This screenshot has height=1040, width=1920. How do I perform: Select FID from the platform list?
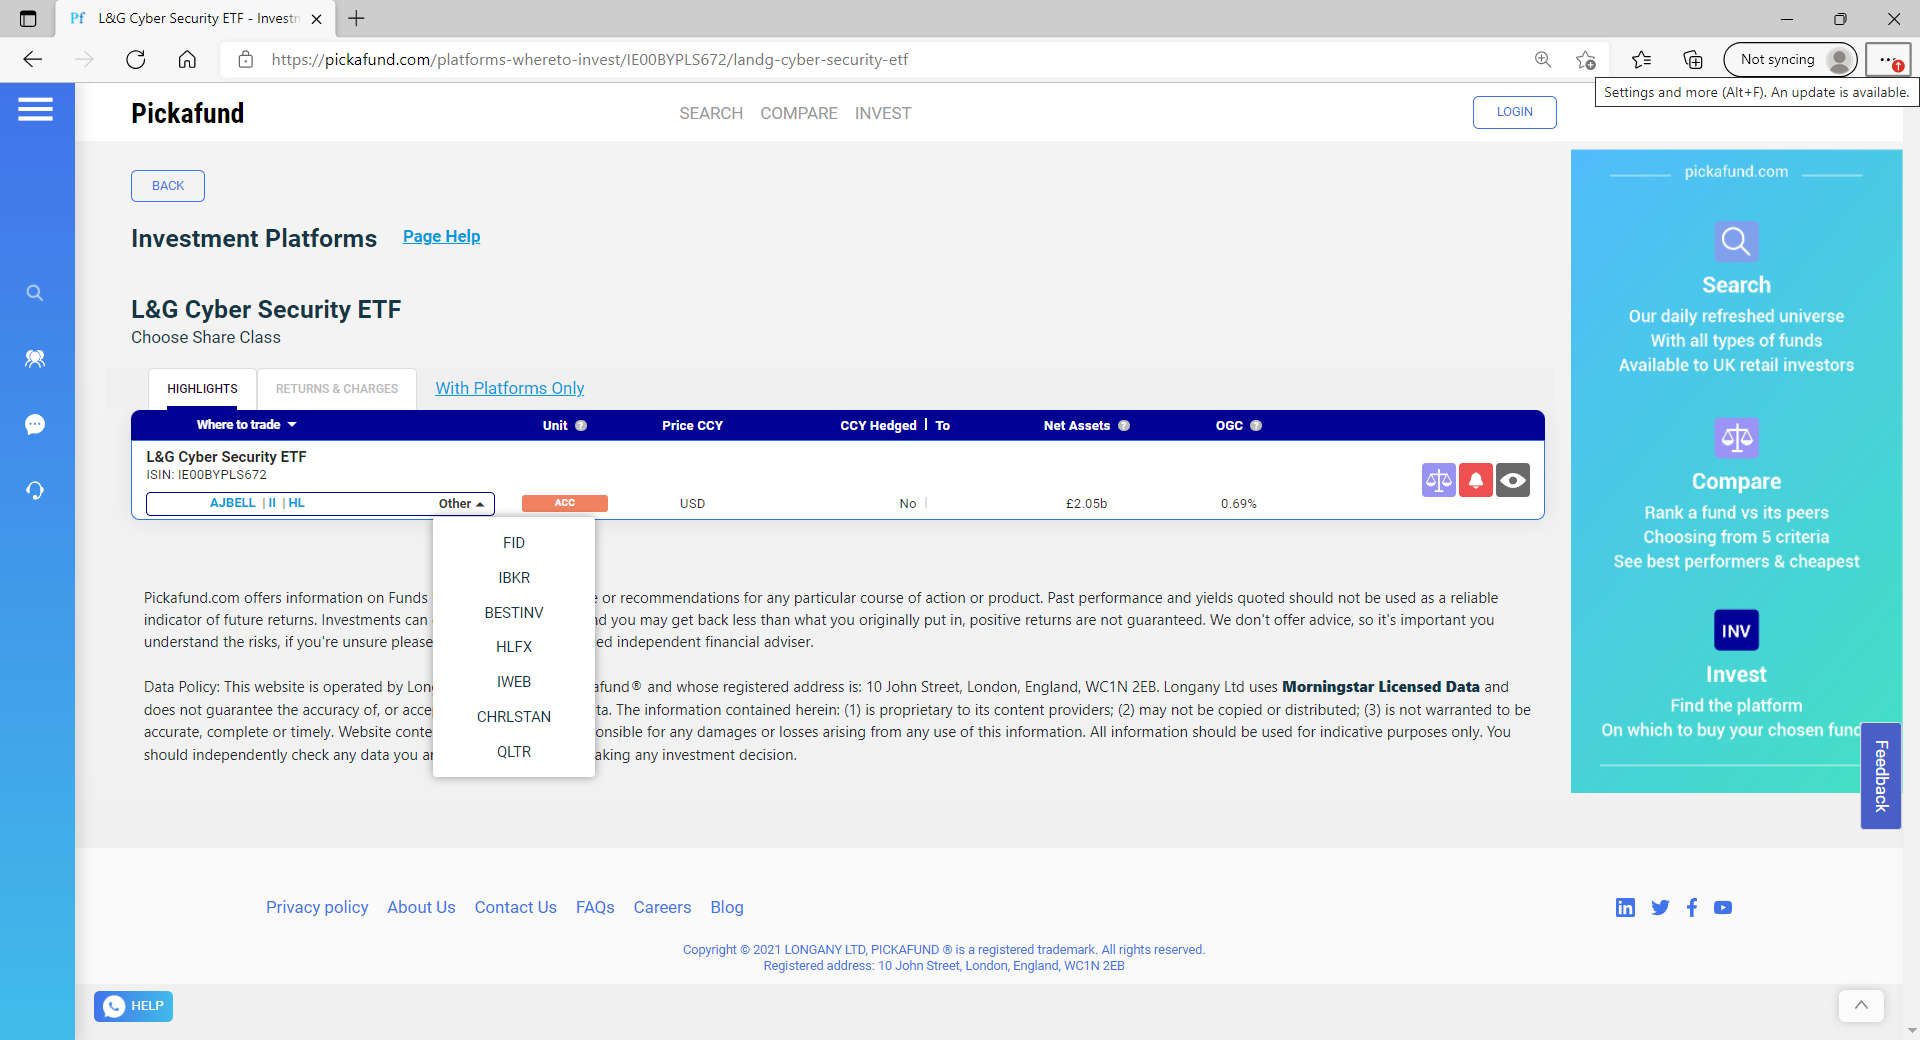[514, 543]
